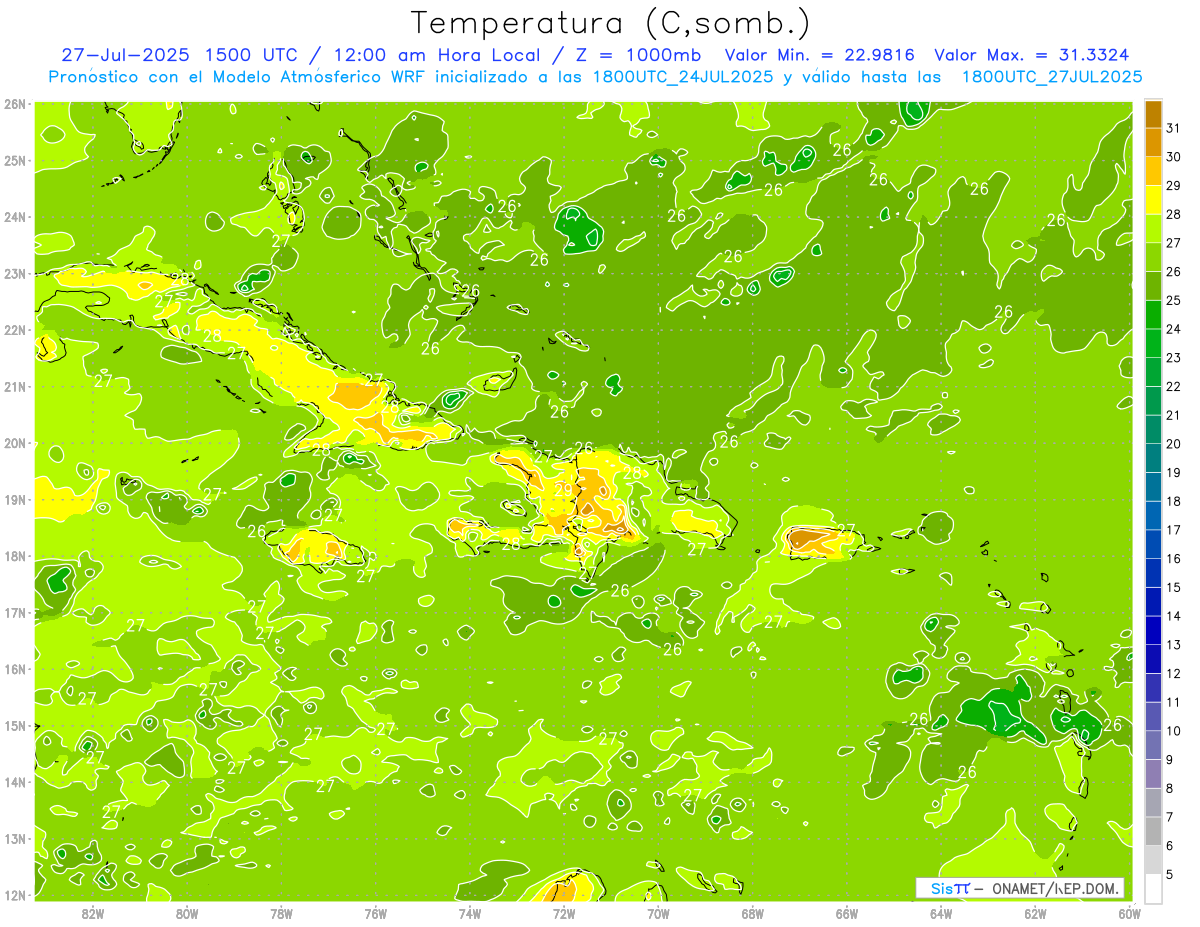Viewport: 1200px width, 927px height.
Task: Pick the gold band between 29 and 30
Action: point(1153,171)
